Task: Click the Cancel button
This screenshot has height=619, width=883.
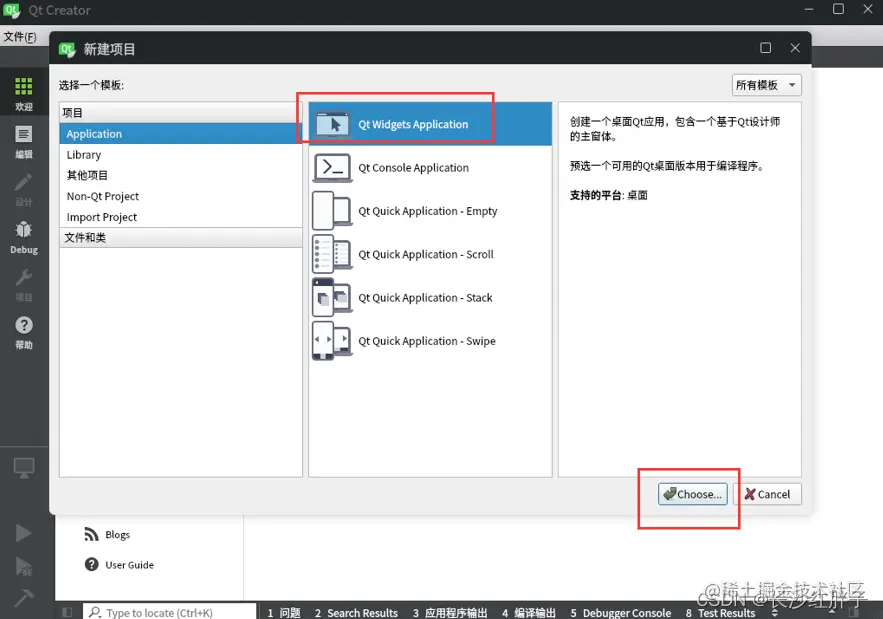Action: click(768, 494)
